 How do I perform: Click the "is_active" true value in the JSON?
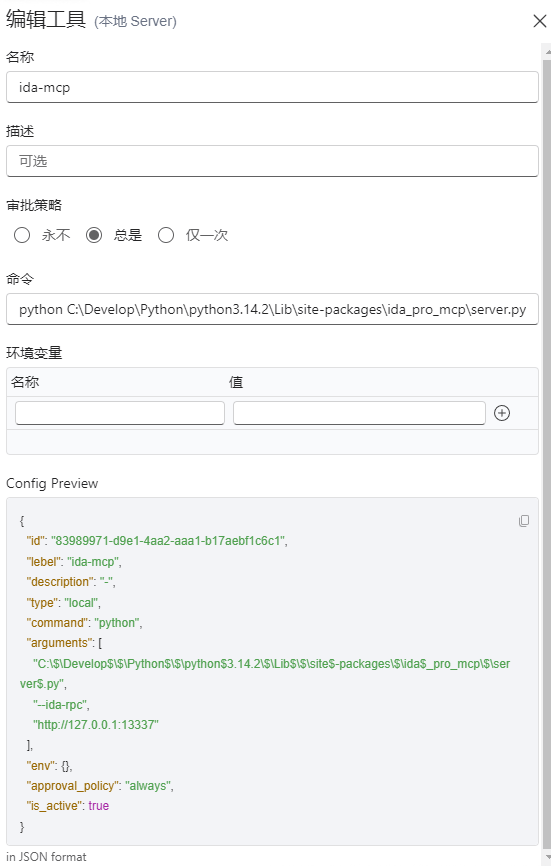pos(99,806)
